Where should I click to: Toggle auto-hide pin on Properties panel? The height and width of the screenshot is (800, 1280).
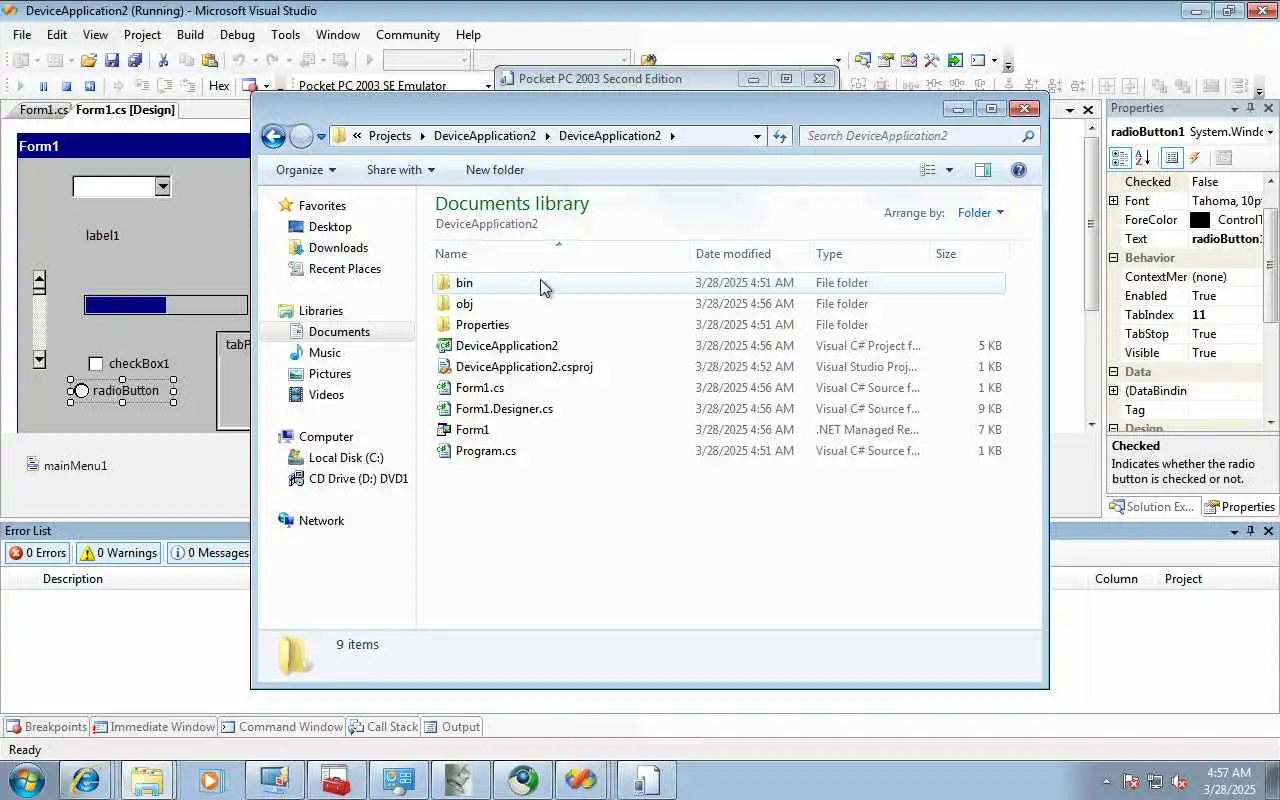coord(1250,108)
